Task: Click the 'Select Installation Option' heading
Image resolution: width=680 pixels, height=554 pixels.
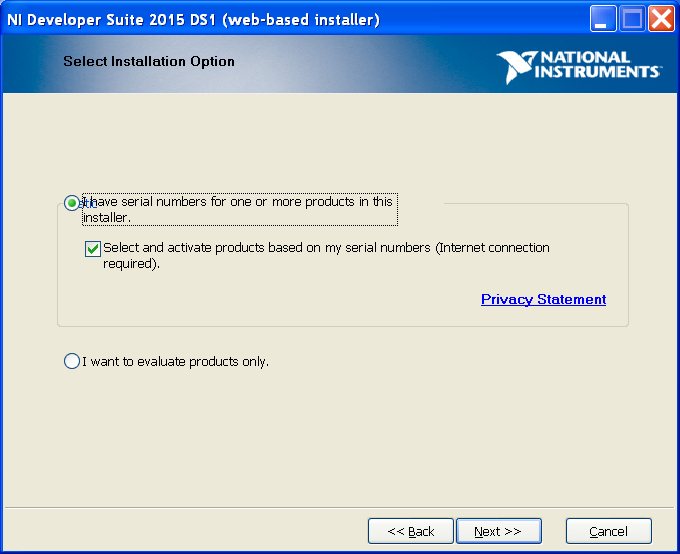Action: [x=149, y=62]
